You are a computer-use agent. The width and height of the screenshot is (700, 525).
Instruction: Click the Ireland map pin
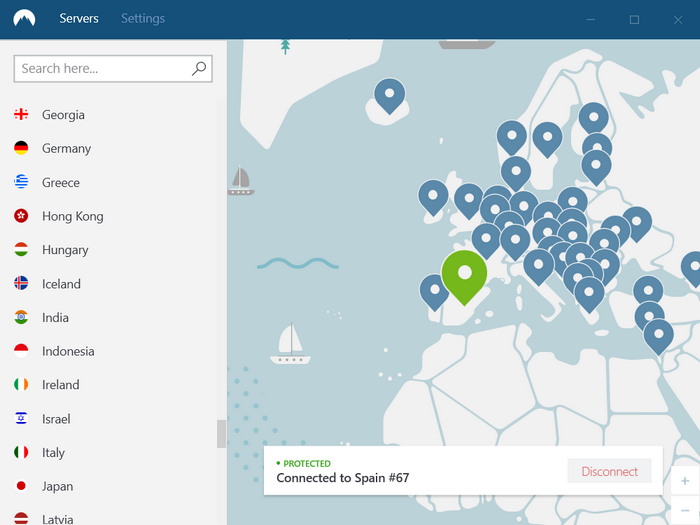pyautogui.click(x=433, y=196)
